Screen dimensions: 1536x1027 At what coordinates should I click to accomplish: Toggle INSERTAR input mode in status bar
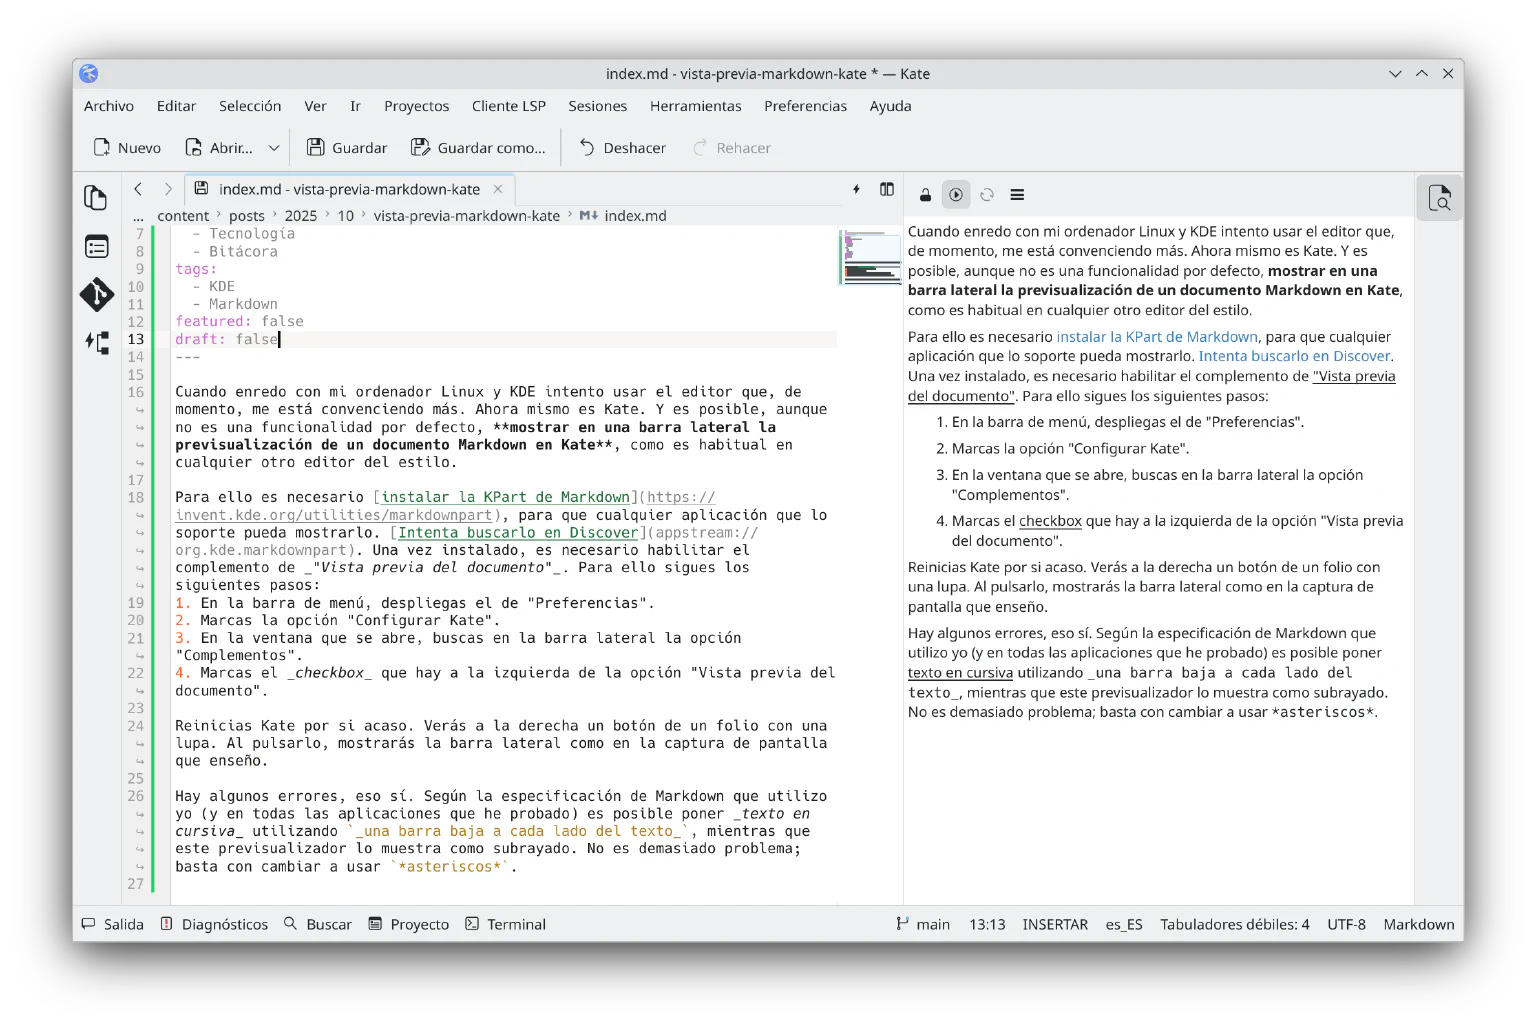click(x=1054, y=924)
